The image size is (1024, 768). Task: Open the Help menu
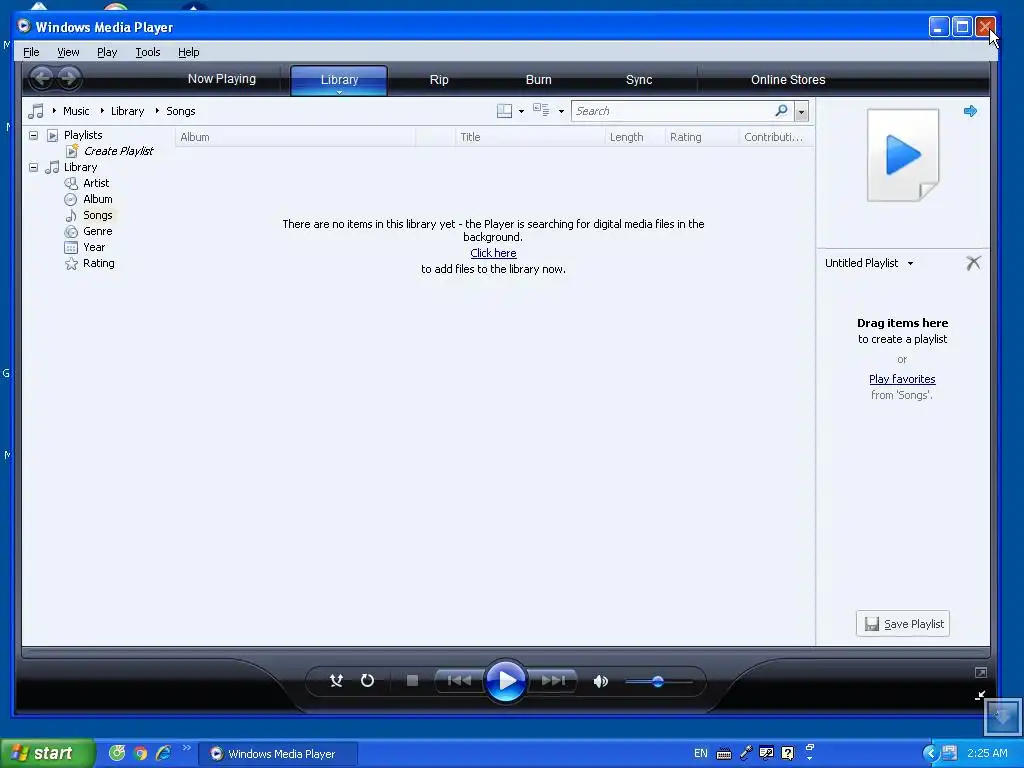[x=189, y=52]
